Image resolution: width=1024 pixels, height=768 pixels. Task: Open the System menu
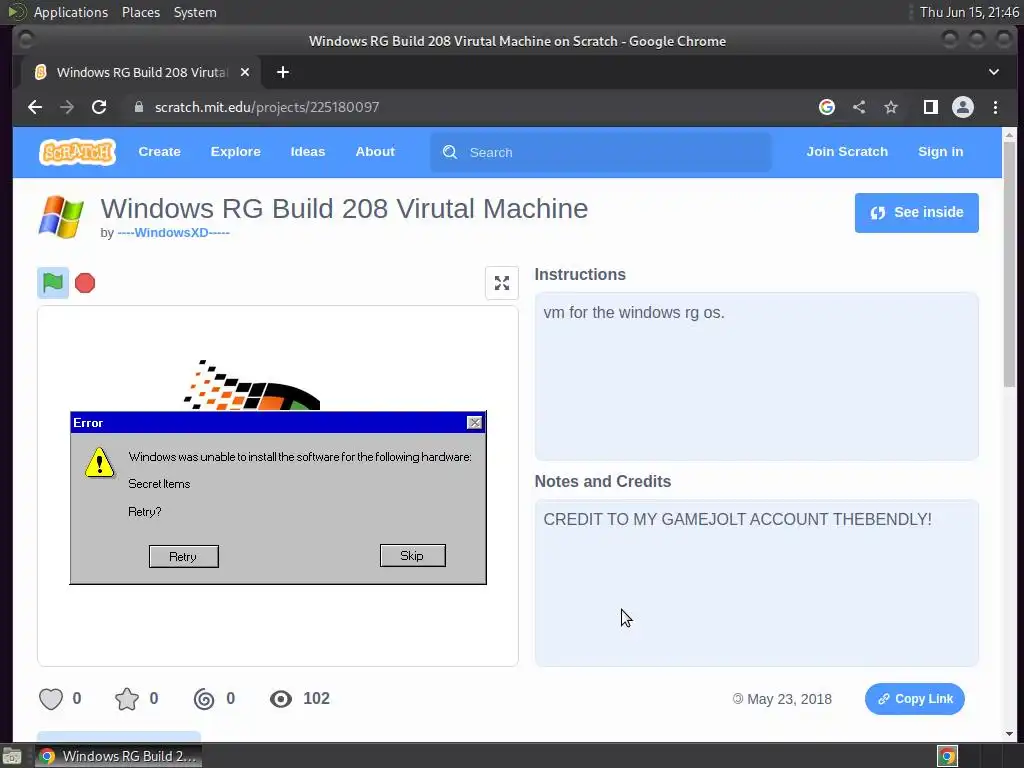click(195, 12)
